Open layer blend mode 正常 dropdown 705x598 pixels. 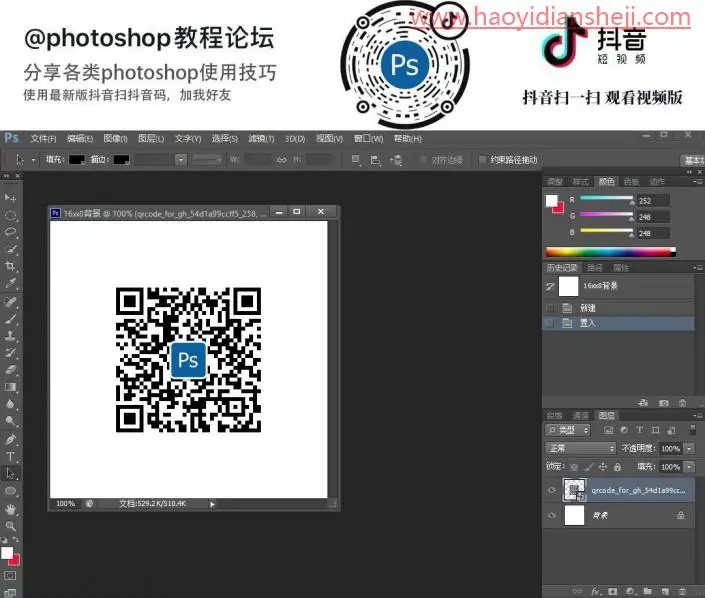click(580, 448)
